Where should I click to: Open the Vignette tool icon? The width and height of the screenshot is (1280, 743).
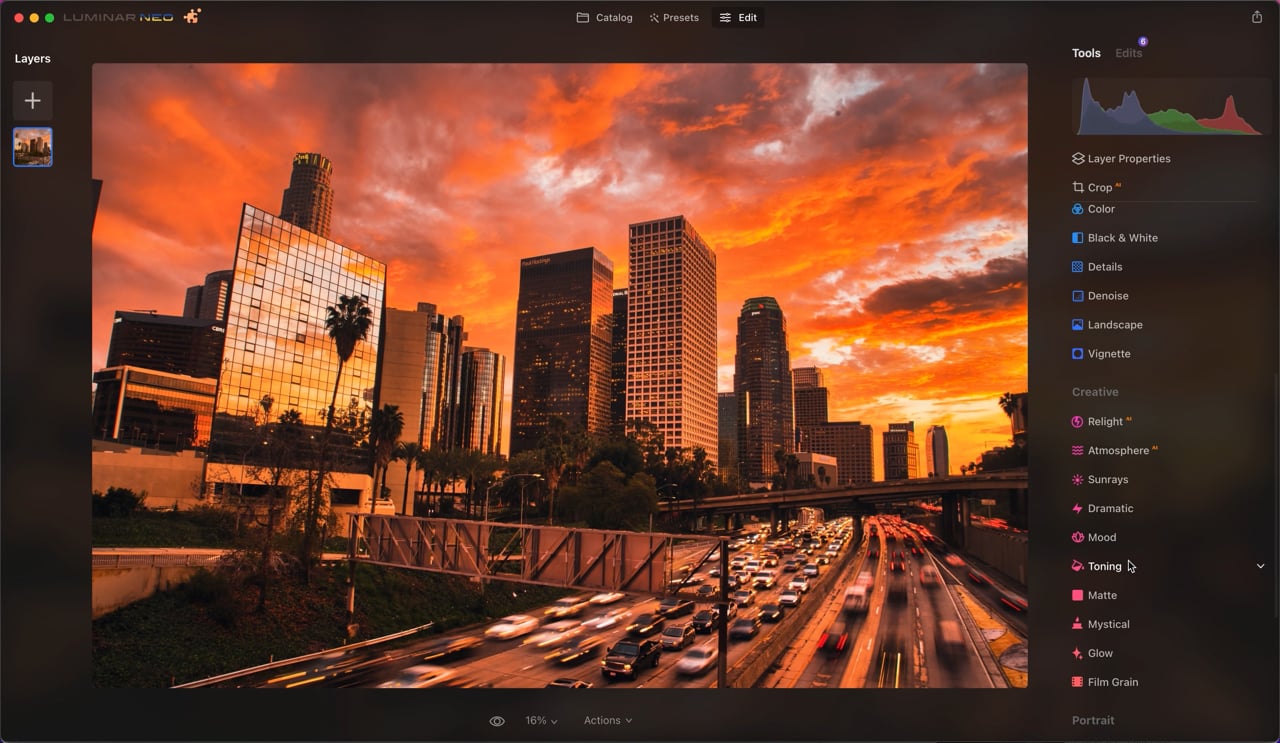pyautogui.click(x=1077, y=354)
